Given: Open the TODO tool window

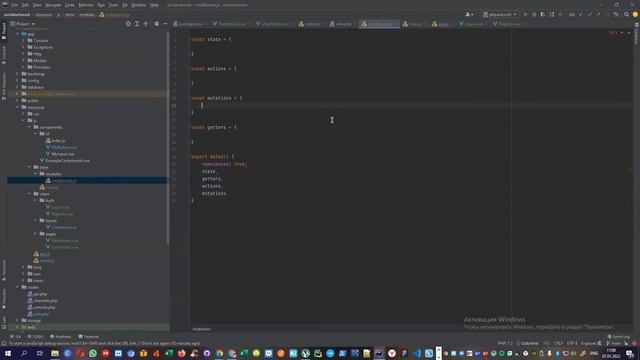Looking at the screenshot, I should pos(36,337).
